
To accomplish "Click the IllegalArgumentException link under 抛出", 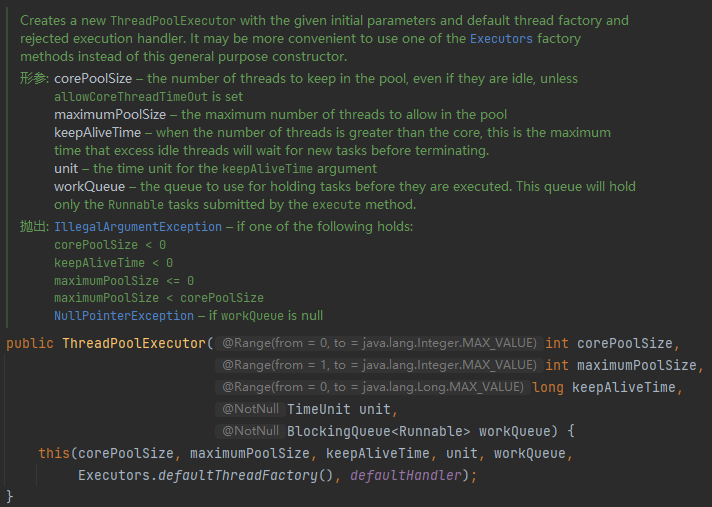I will tap(138, 227).
